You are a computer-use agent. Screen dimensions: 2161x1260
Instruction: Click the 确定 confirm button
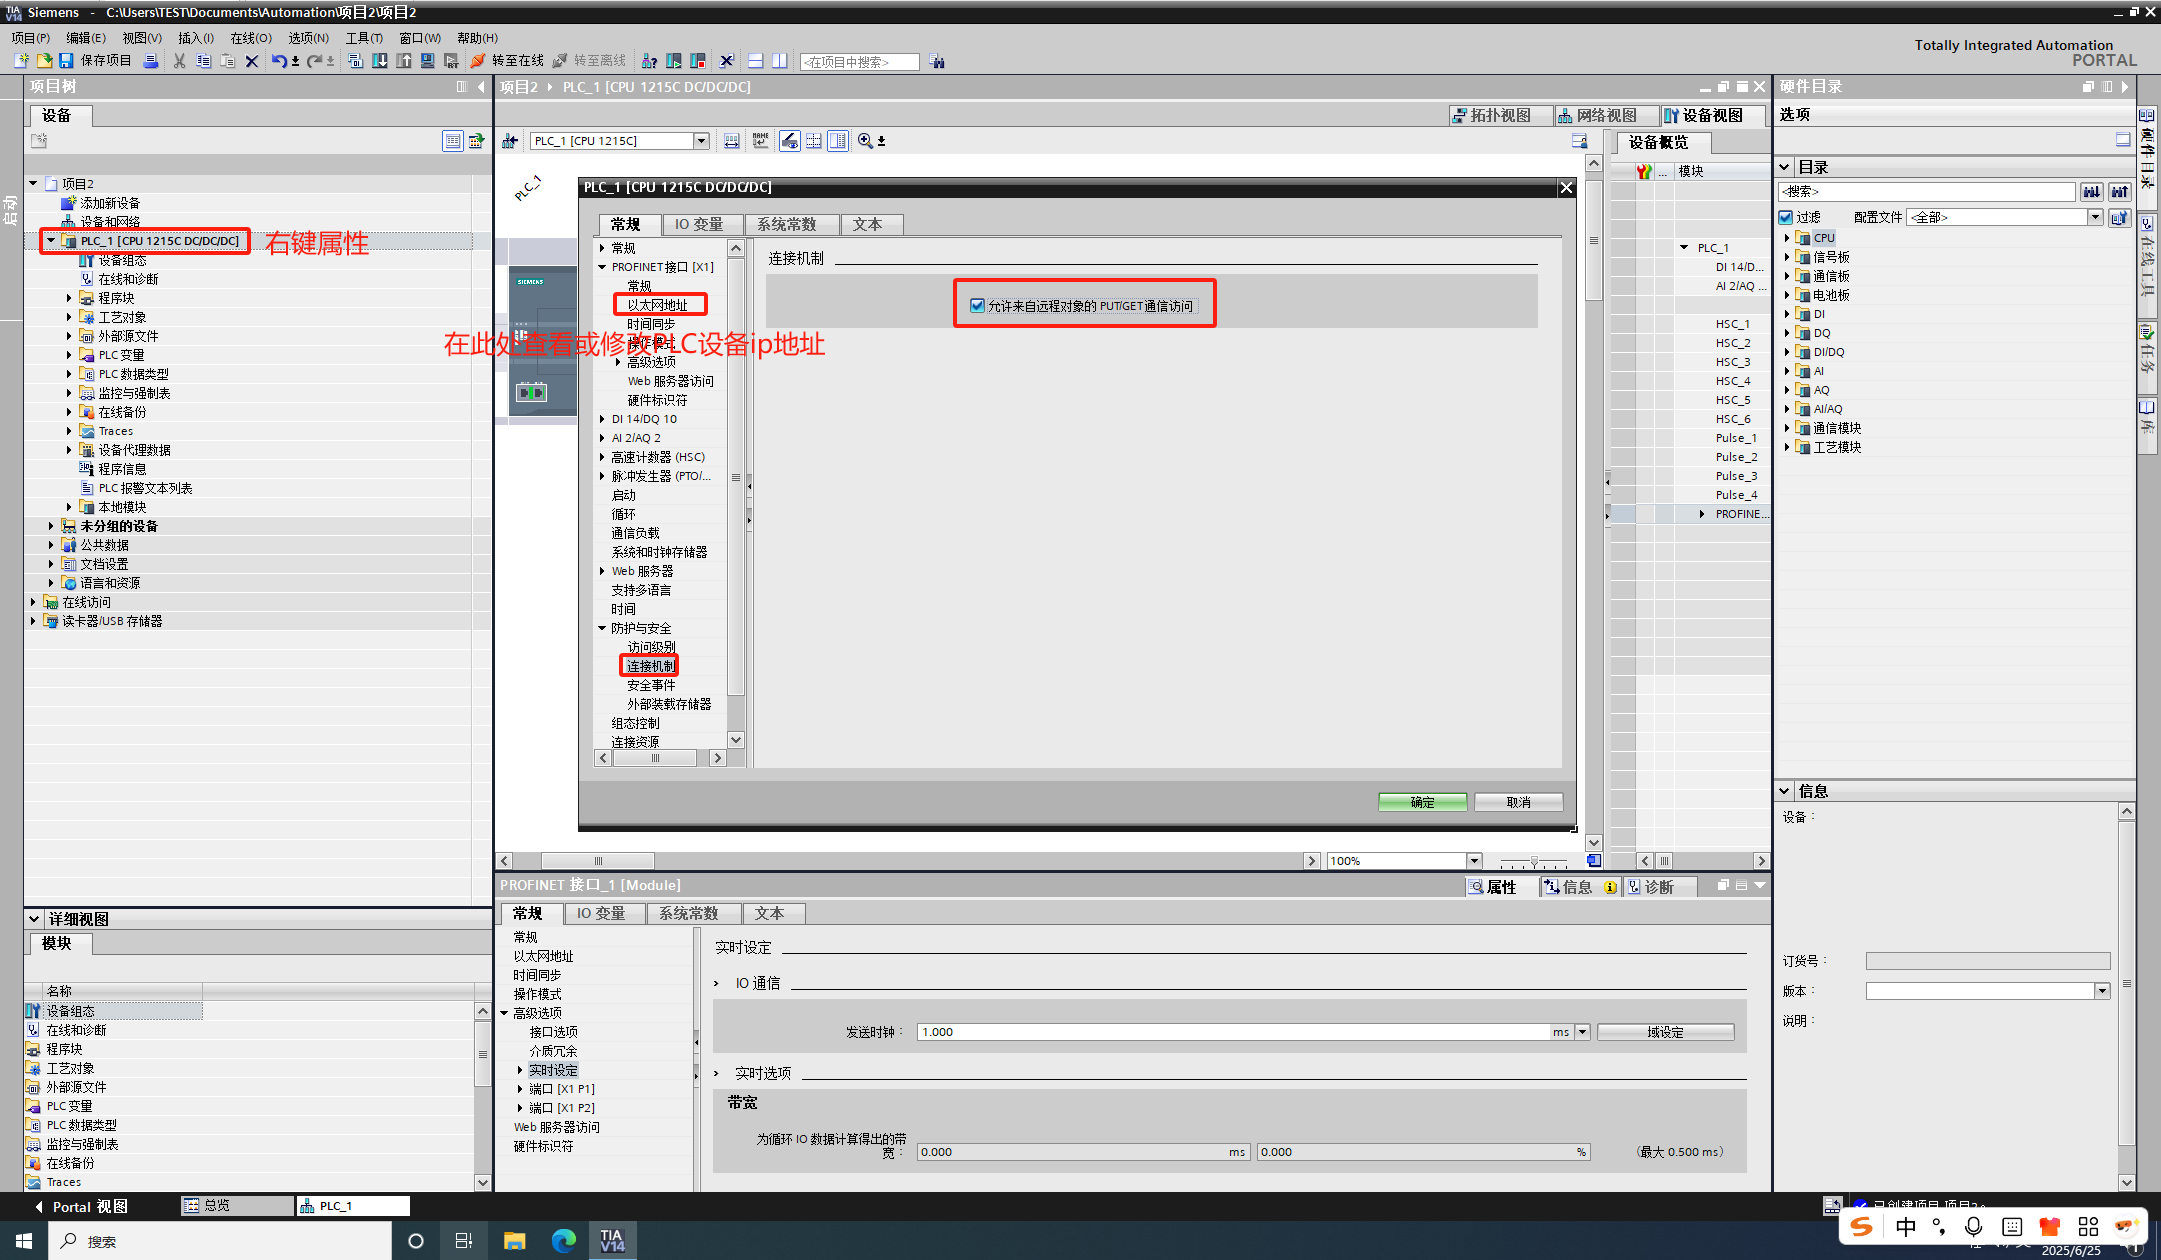coord(1422,802)
